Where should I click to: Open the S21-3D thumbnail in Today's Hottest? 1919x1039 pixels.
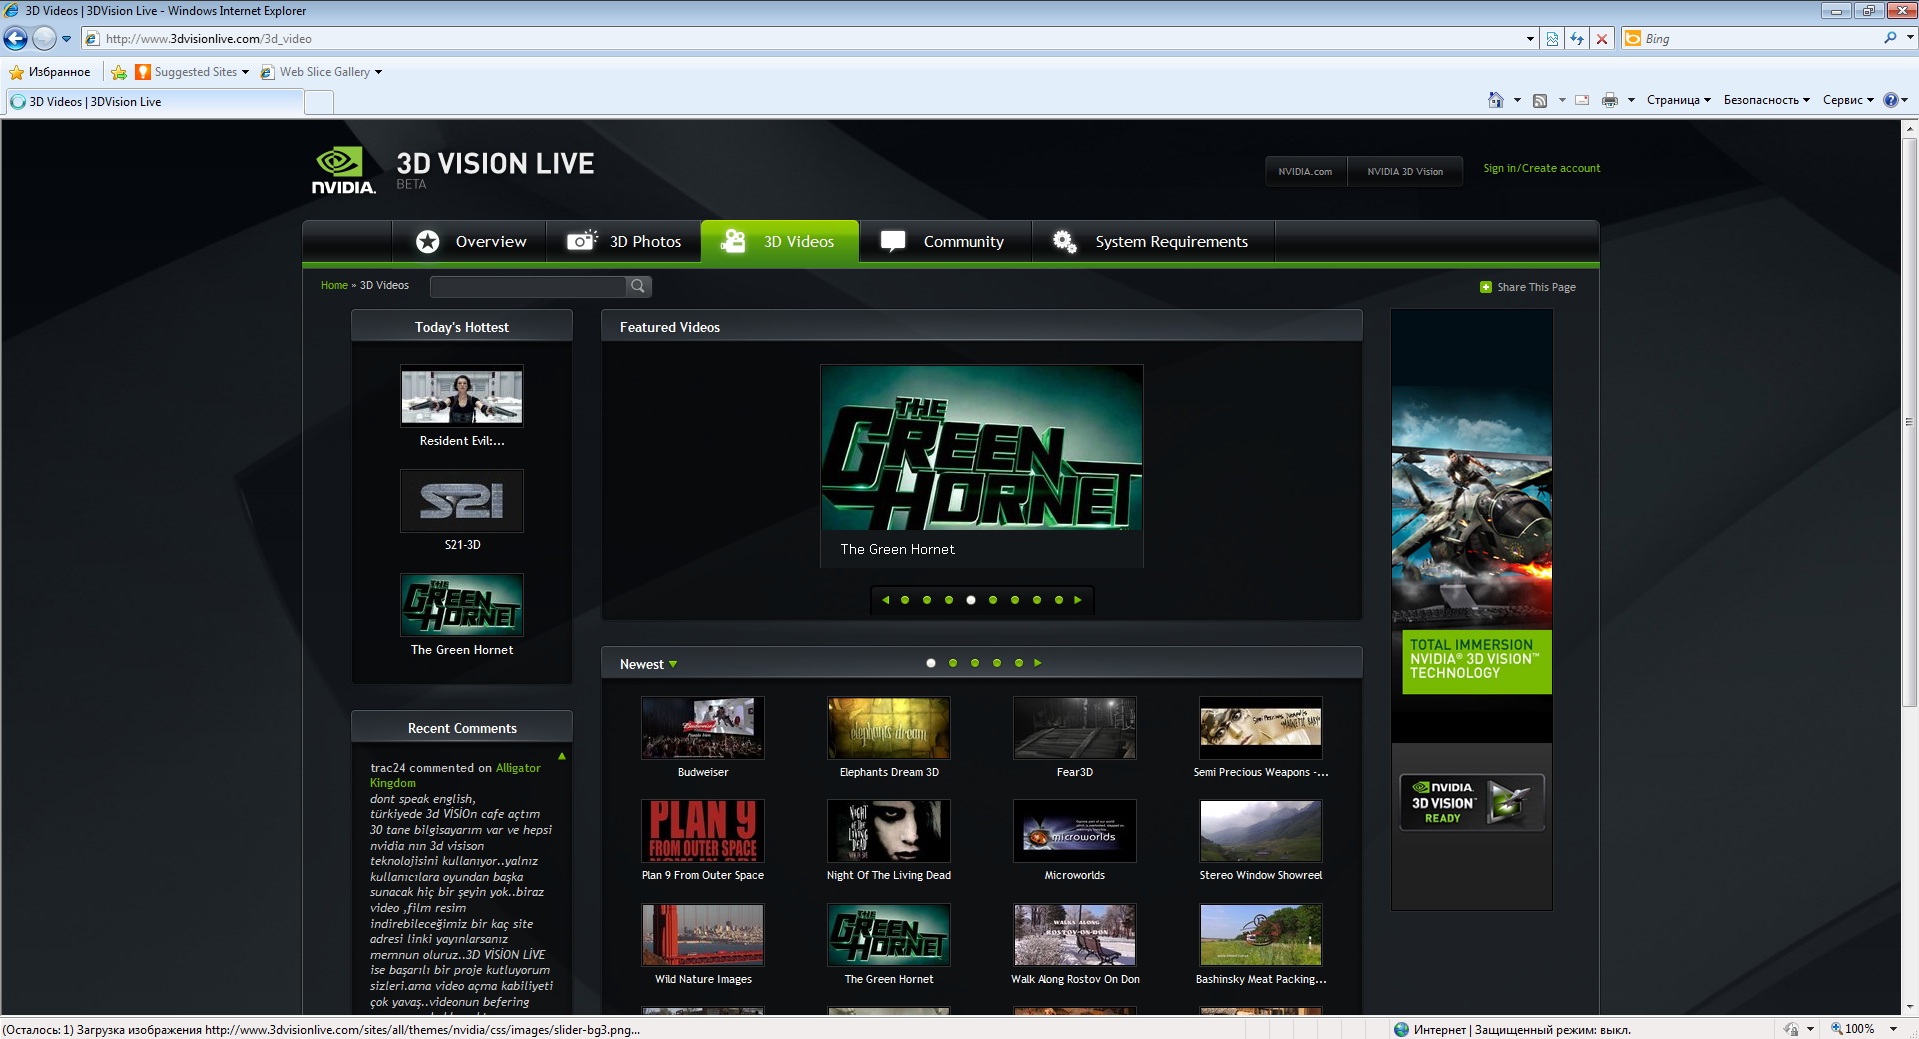pyautogui.click(x=462, y=501)
